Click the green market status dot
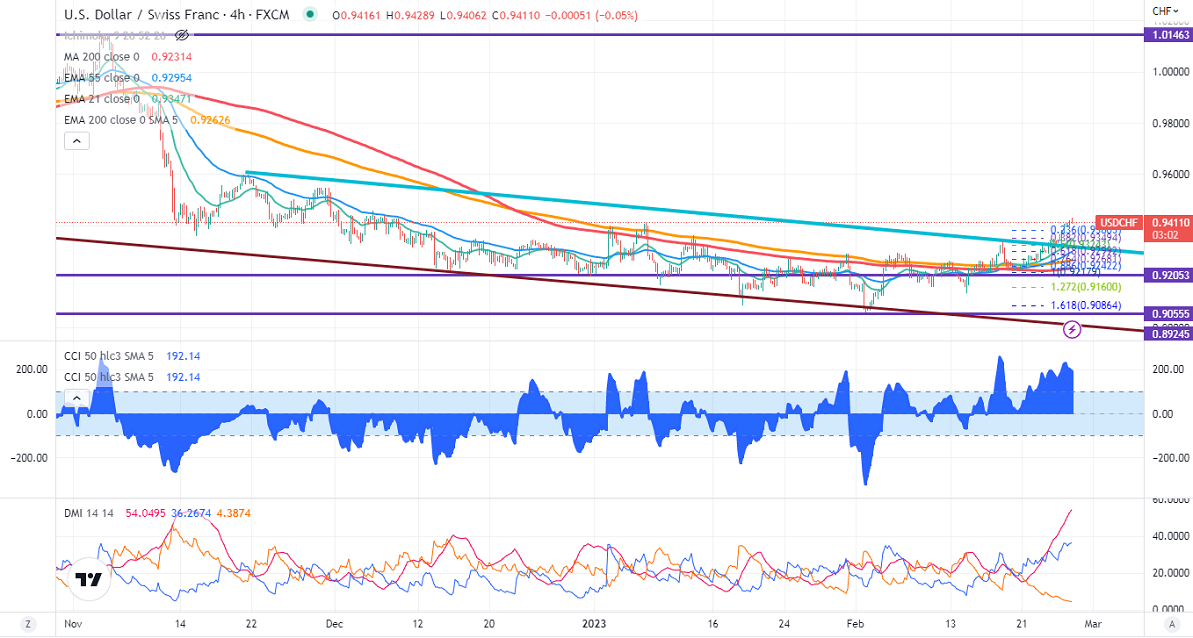Screen dimensions: 1193x638 click(313, 15)
